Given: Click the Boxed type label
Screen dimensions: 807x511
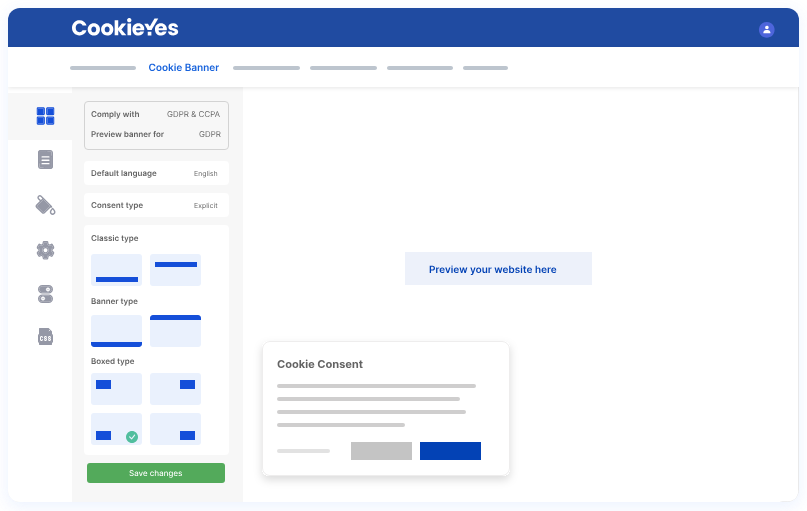Looking at the screenshot, I should (112, 361).
